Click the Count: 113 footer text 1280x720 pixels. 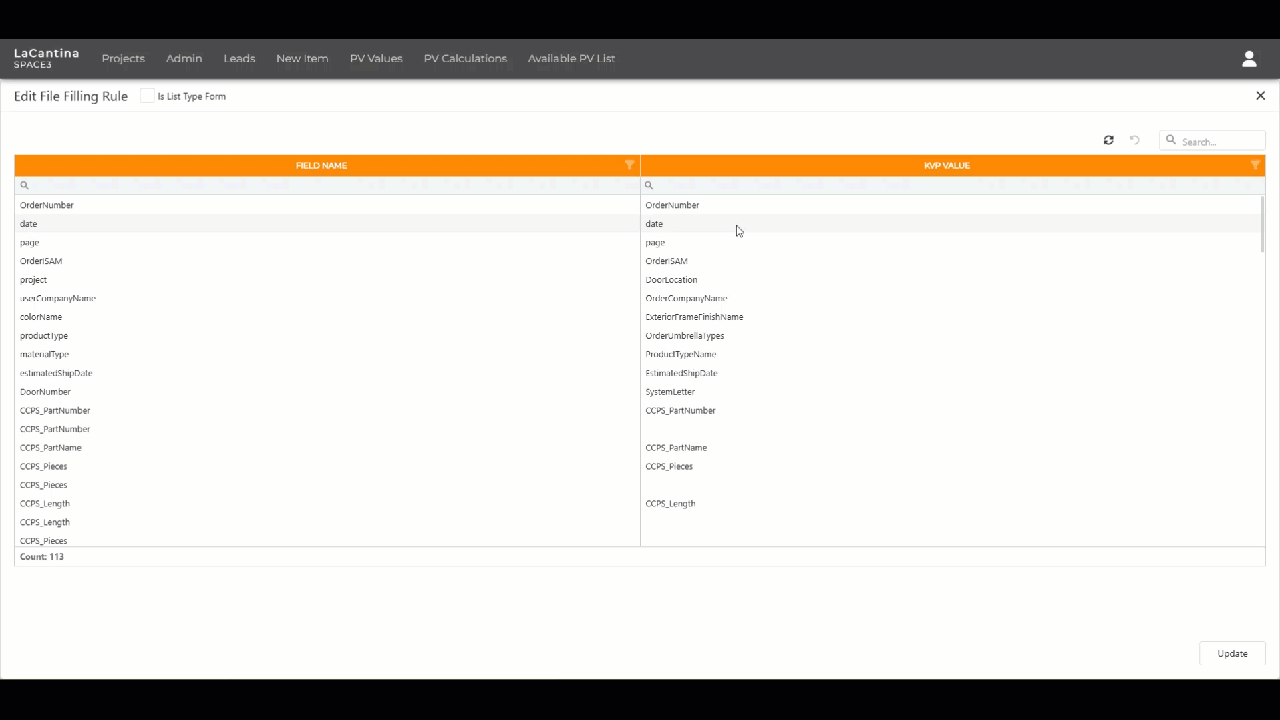tap(42, 557)
